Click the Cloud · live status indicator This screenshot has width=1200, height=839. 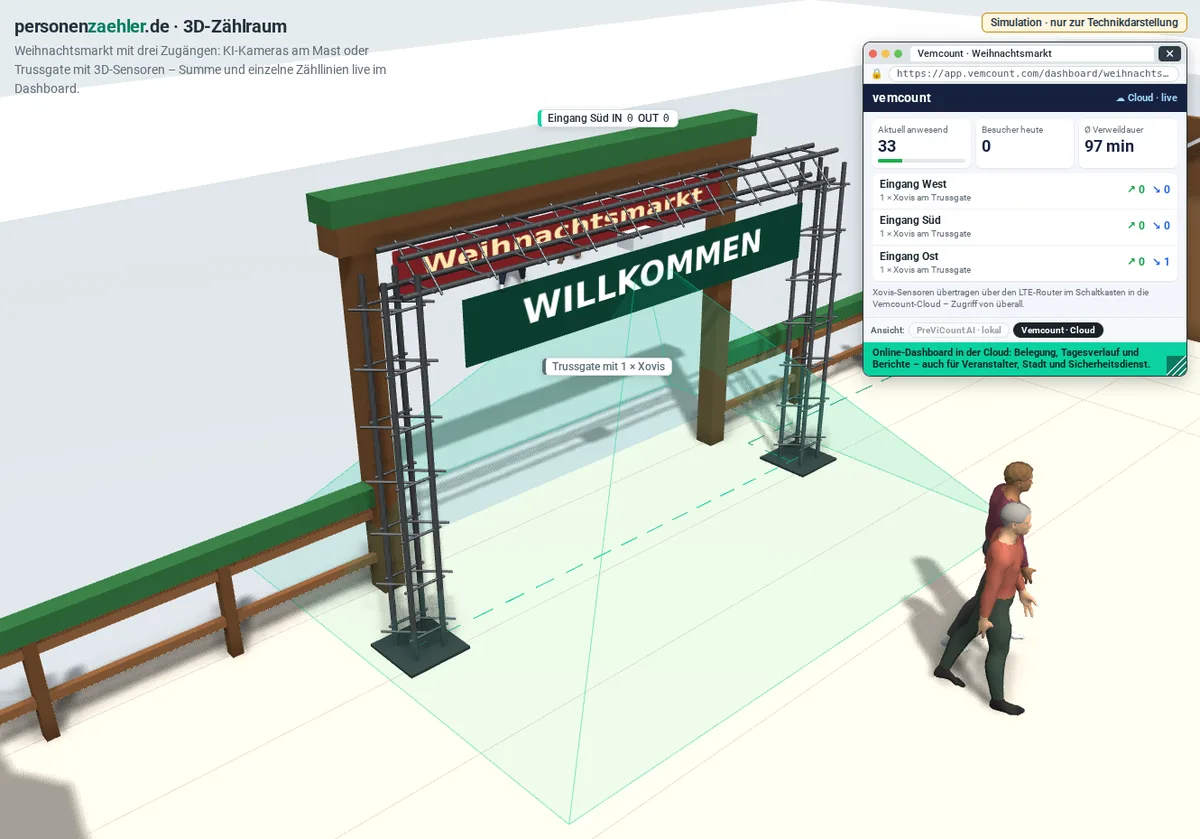coord(1146,98)
